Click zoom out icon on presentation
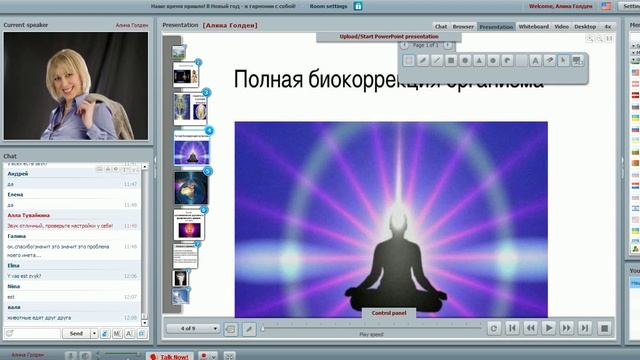The image size is (640, 360). (600, 38)
